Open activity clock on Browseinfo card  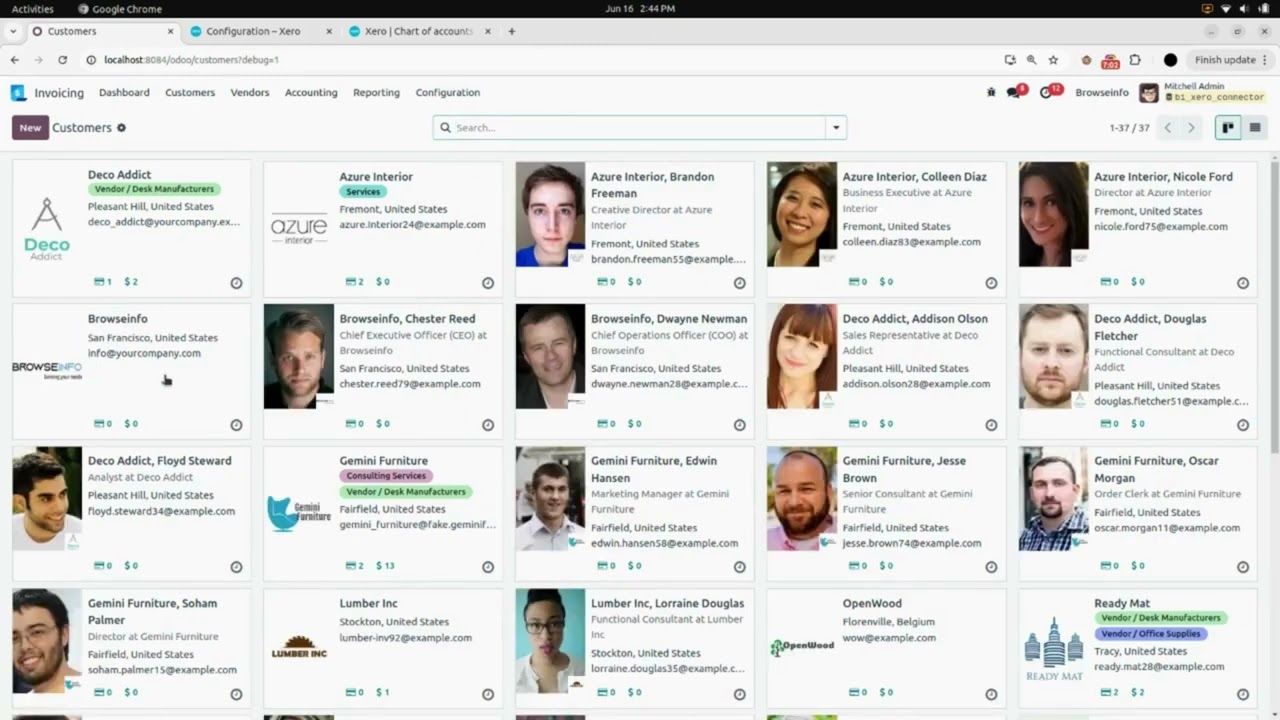(236, 425)
